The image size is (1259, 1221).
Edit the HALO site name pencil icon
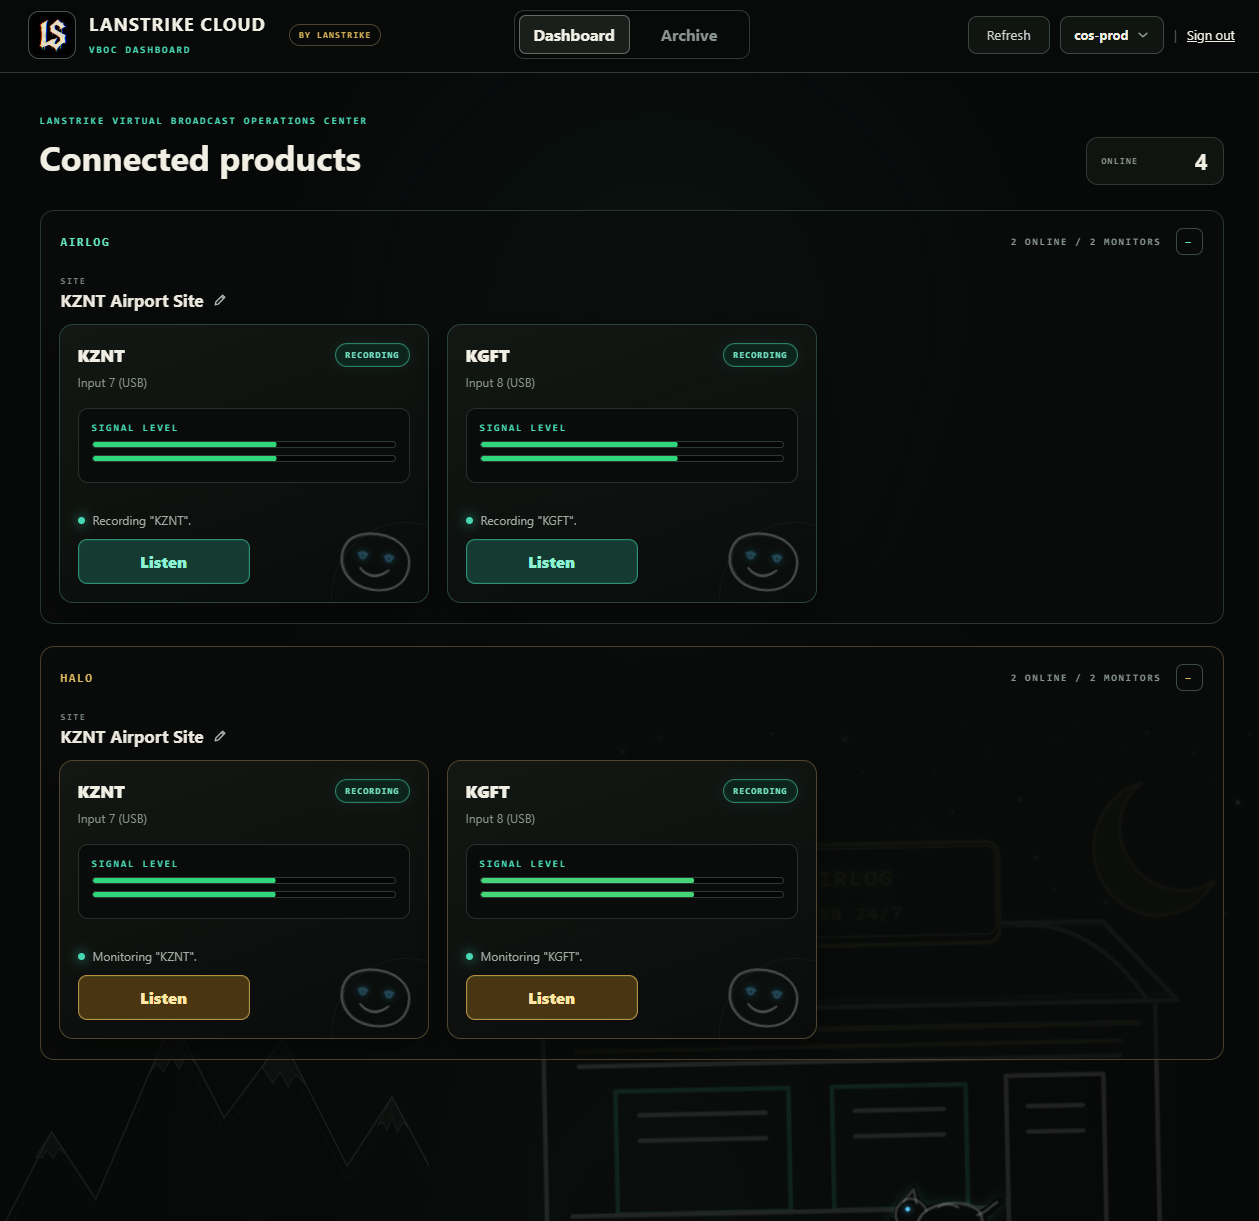coord(220,736)
